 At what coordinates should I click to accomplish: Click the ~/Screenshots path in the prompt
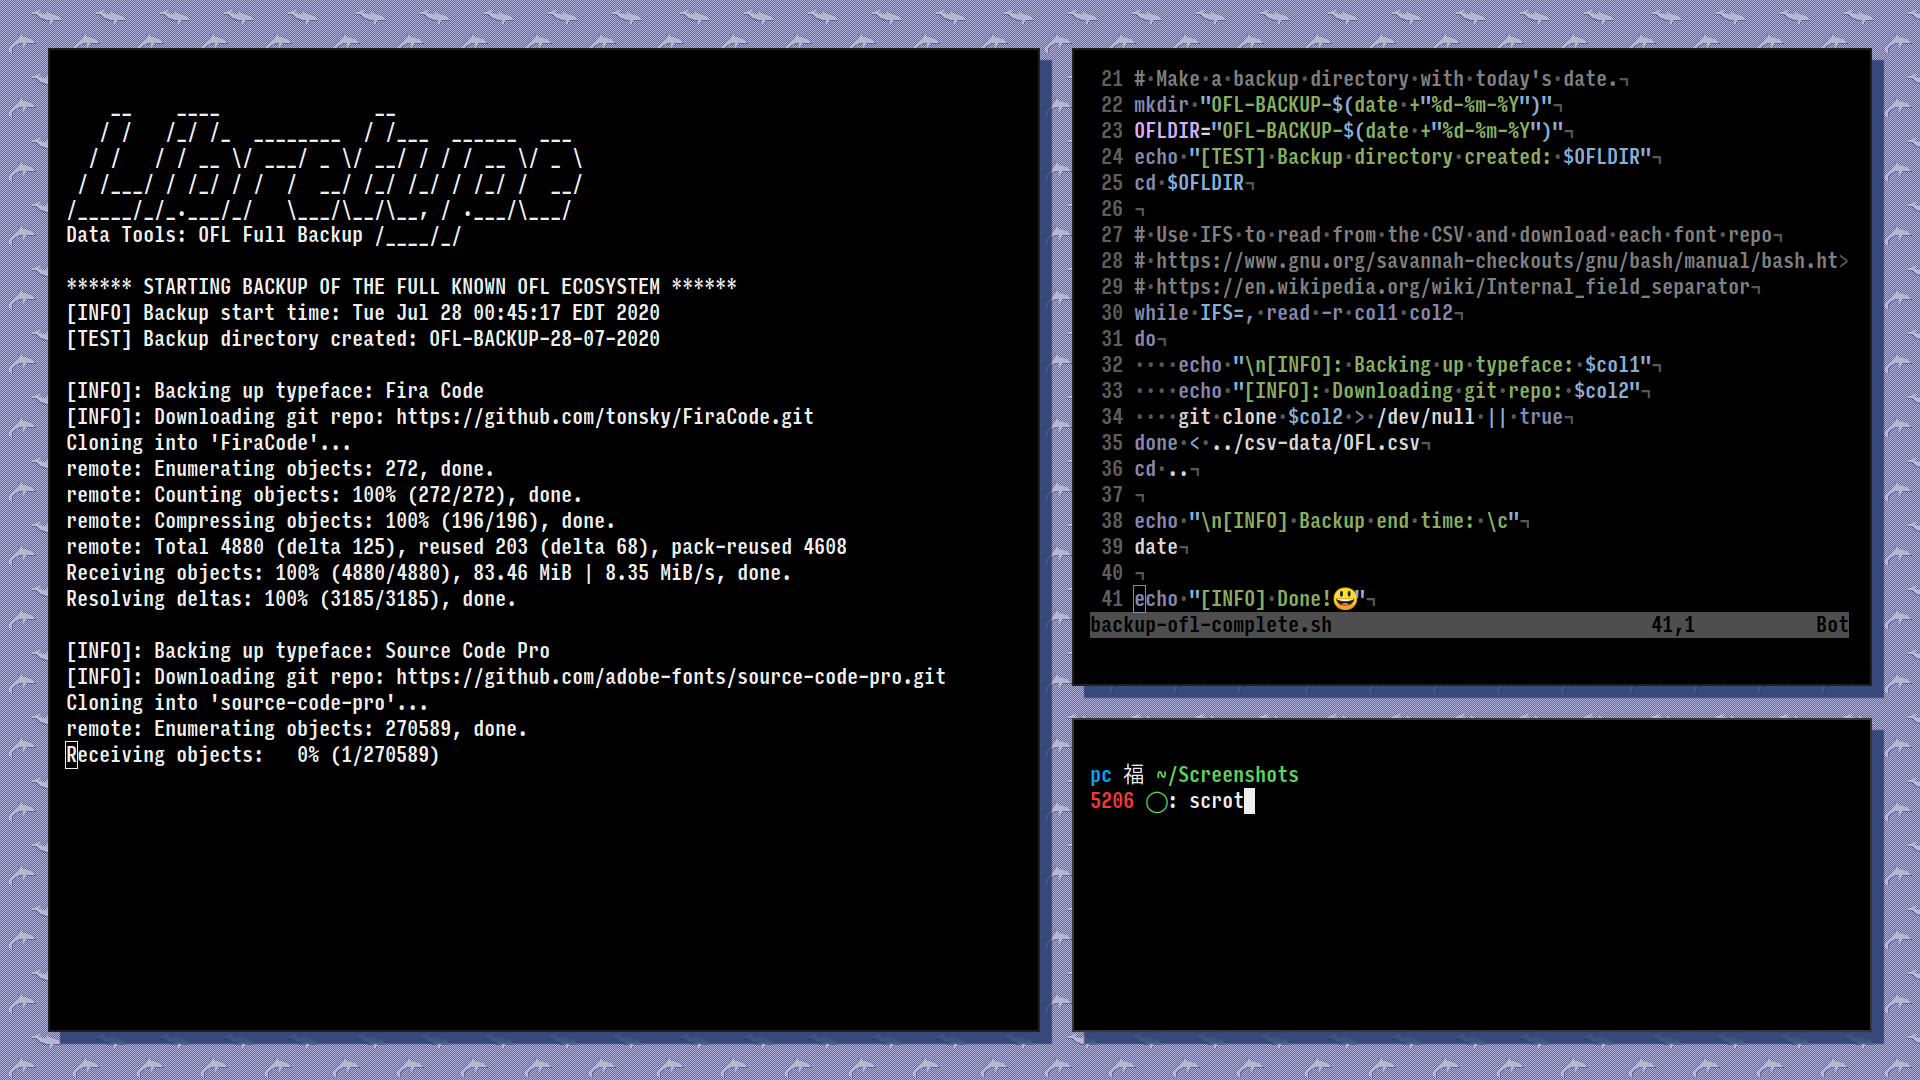(1227, 774)
